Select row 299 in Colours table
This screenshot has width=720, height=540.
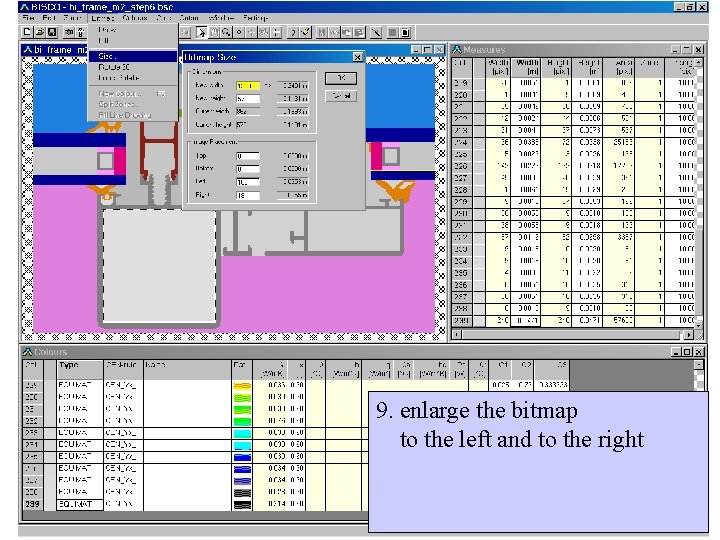(x=32, y=504)
